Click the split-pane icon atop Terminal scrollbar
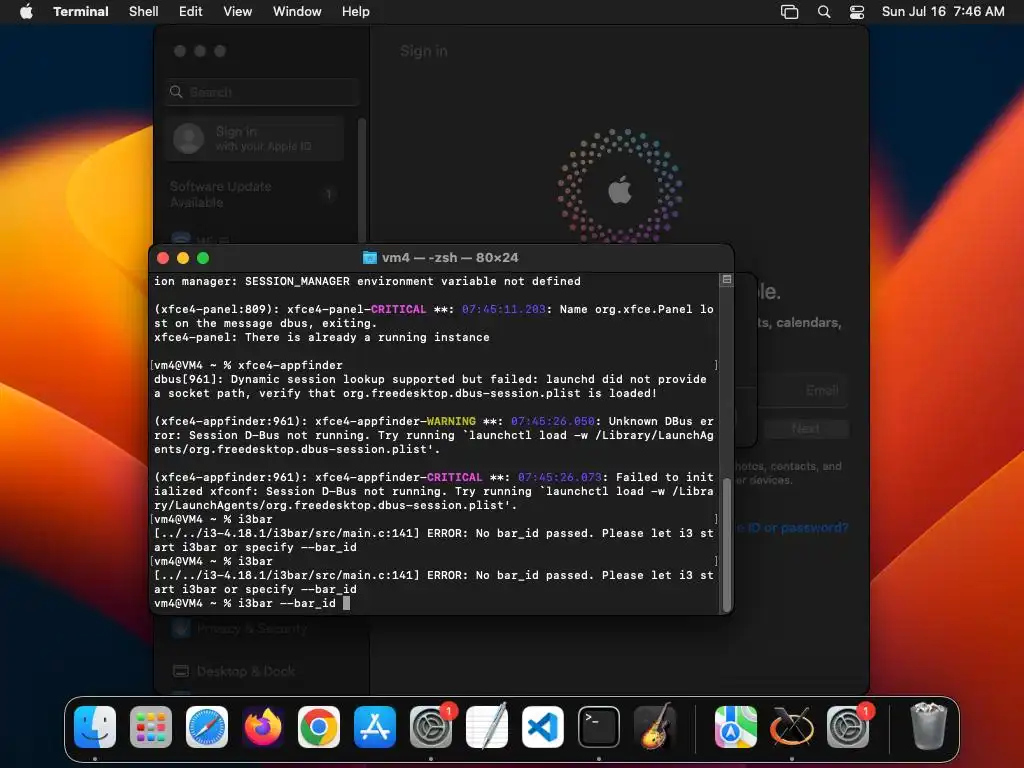 click(726, 280)
